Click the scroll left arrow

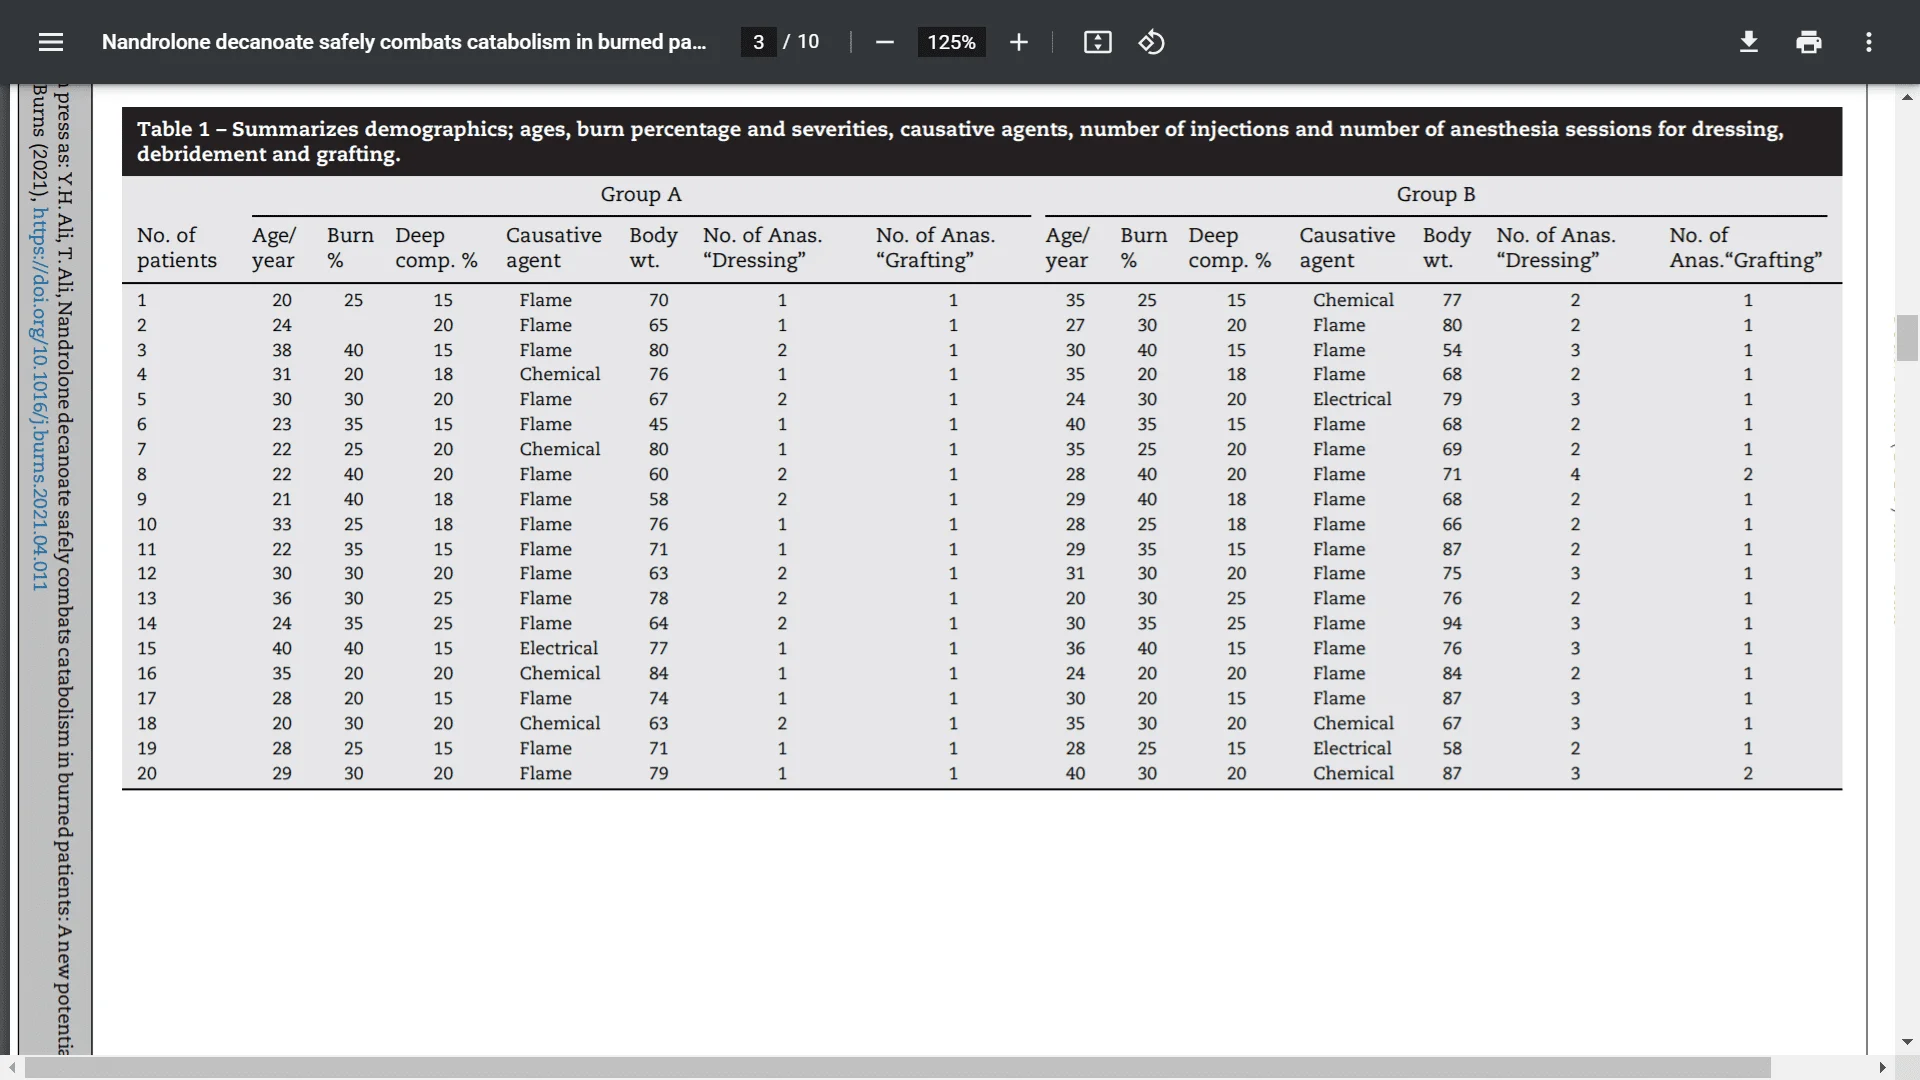pyautogui.click(x=11, y=1068)
